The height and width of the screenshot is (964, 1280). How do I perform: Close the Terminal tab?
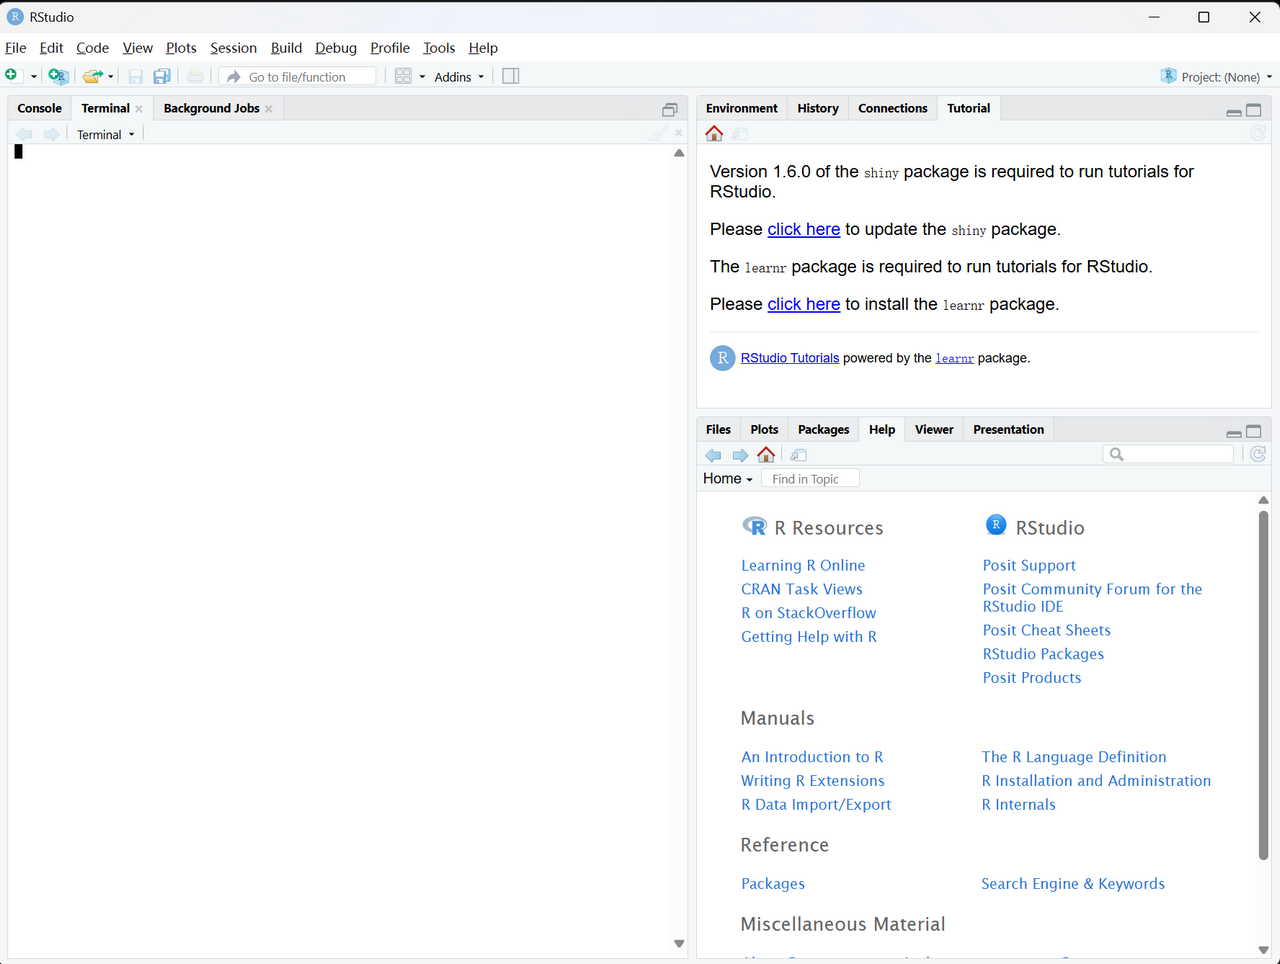click(x=139, y=109)
